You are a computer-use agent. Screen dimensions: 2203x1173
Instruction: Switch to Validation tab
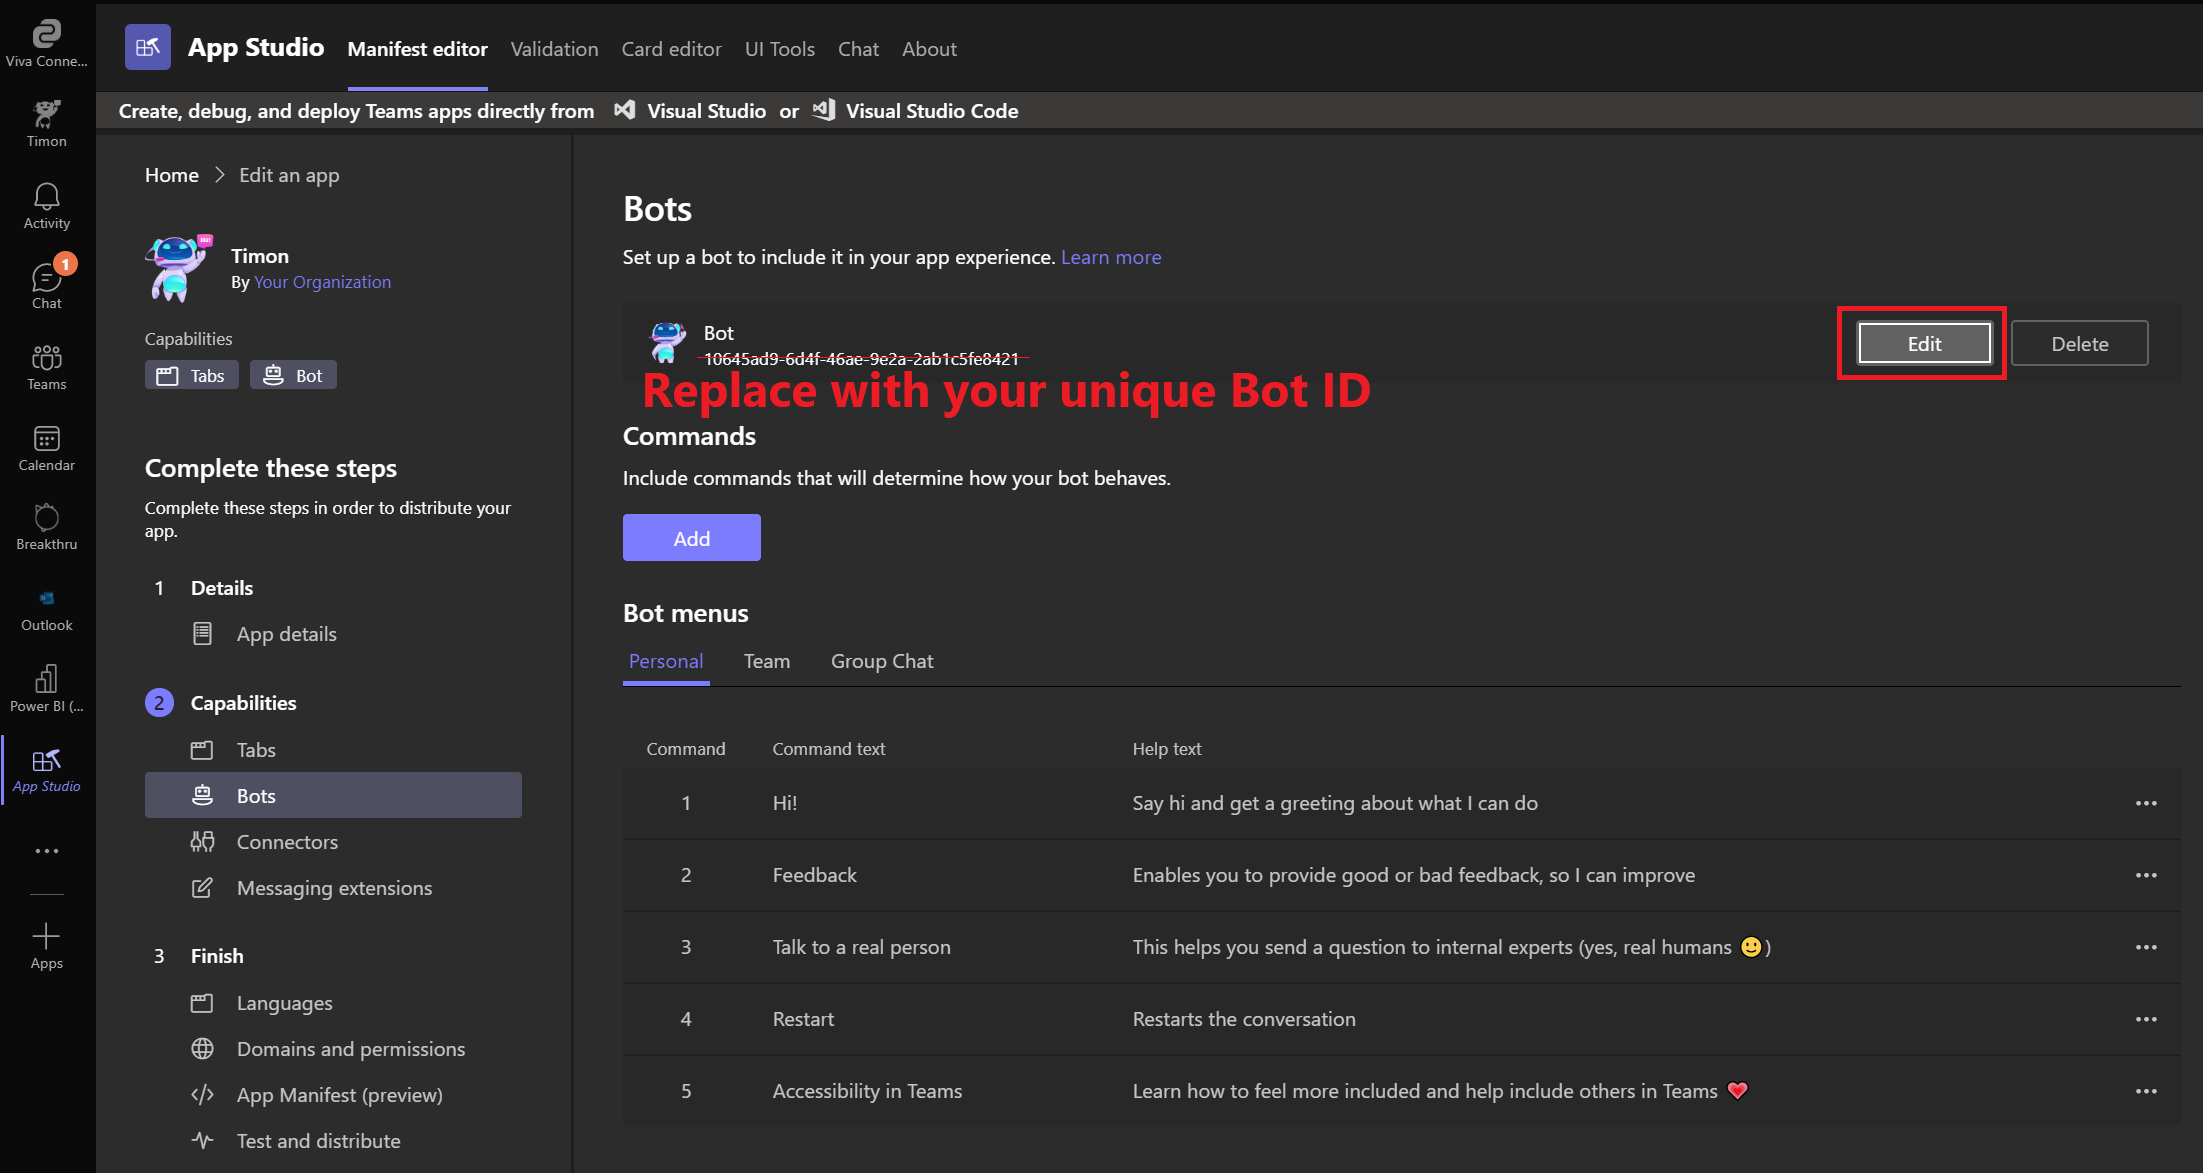(554, 49)
